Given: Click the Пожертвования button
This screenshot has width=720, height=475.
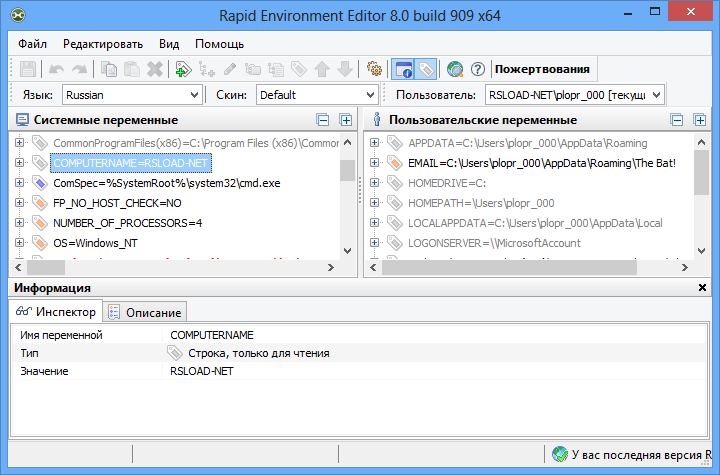Looking at the screenshot, I should tap(542, 69).
